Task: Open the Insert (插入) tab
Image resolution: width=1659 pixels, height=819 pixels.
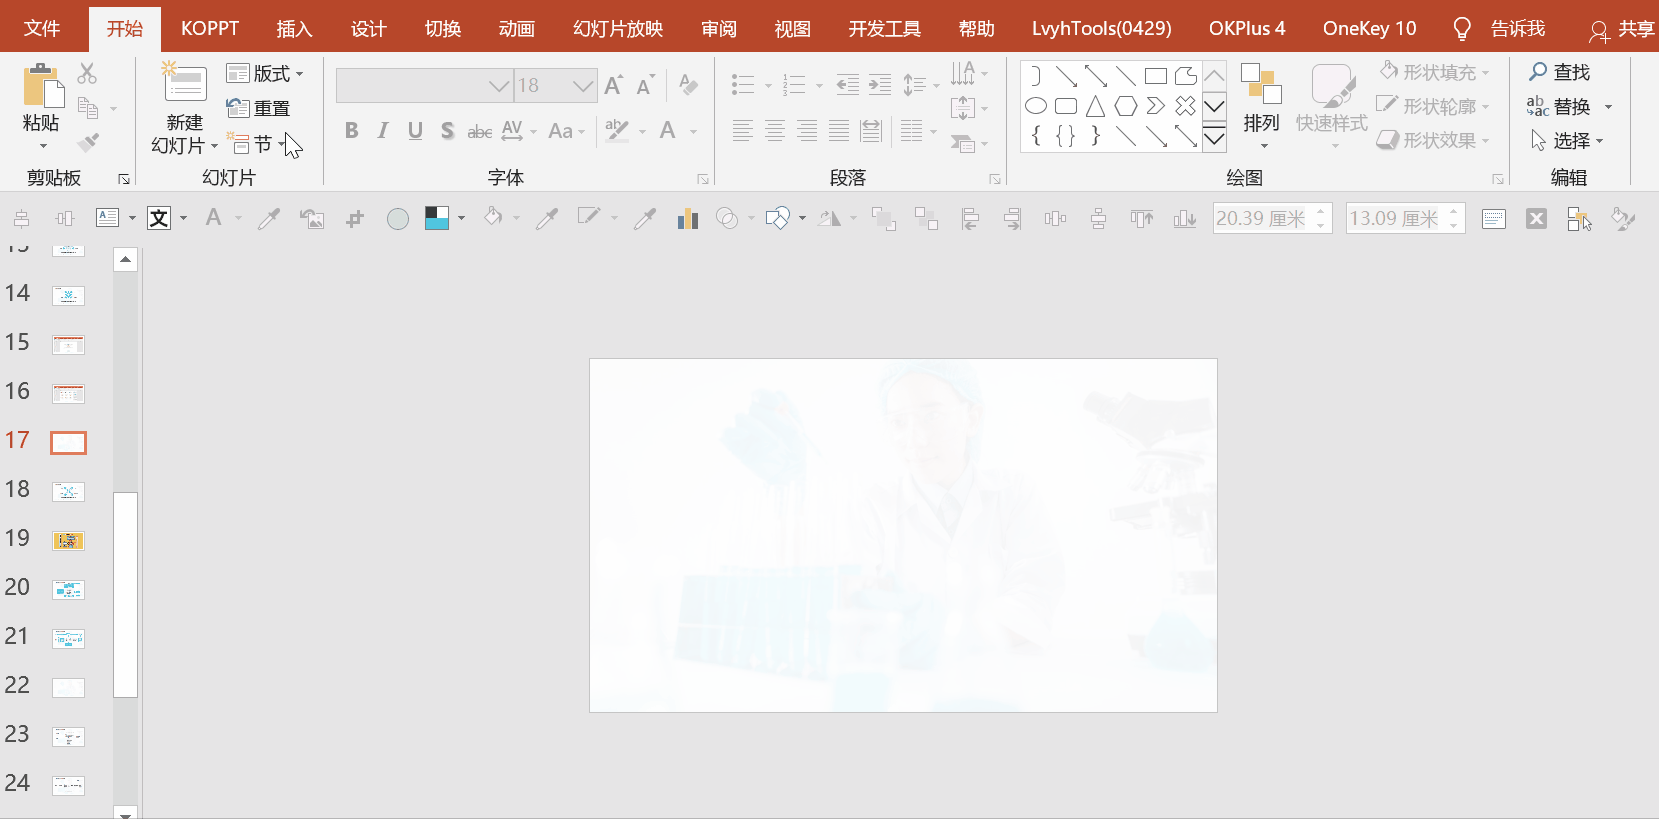Action: coord(294,28)
